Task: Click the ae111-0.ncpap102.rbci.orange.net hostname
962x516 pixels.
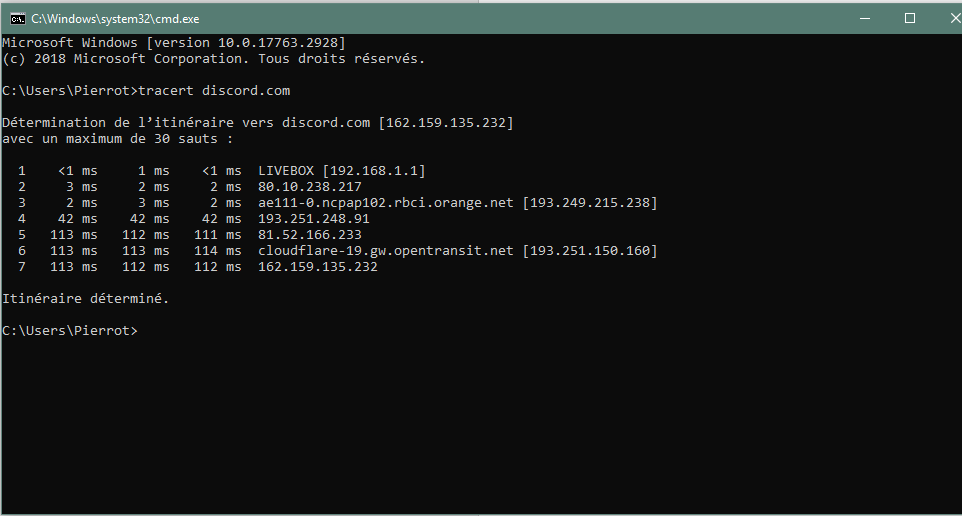Action: click(386, 203)
